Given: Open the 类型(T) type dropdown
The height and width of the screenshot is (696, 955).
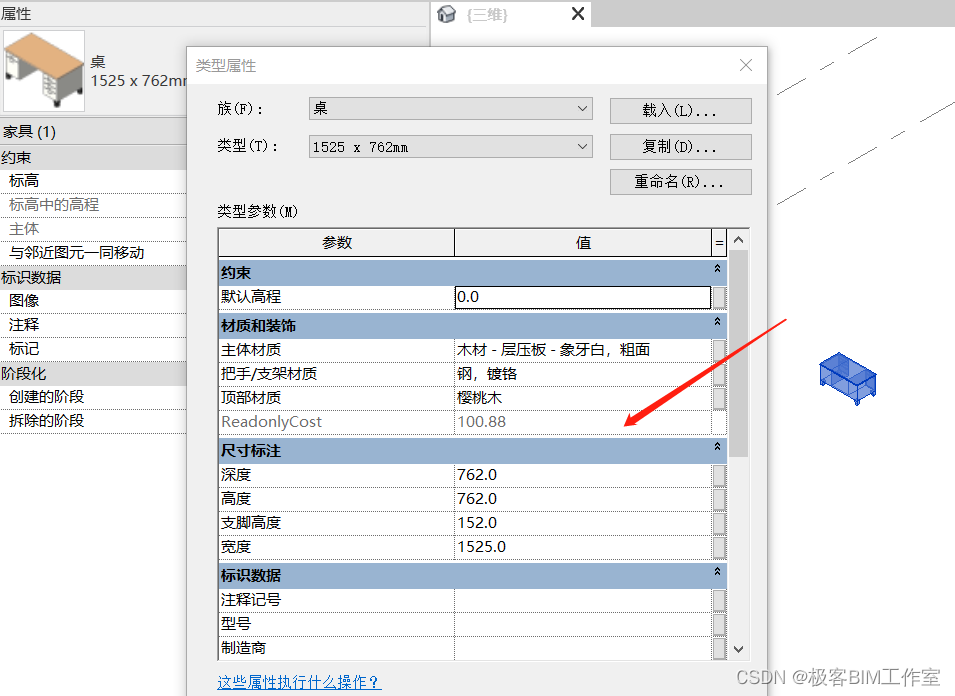Looking at the screenshot, I should pos(582,146).
